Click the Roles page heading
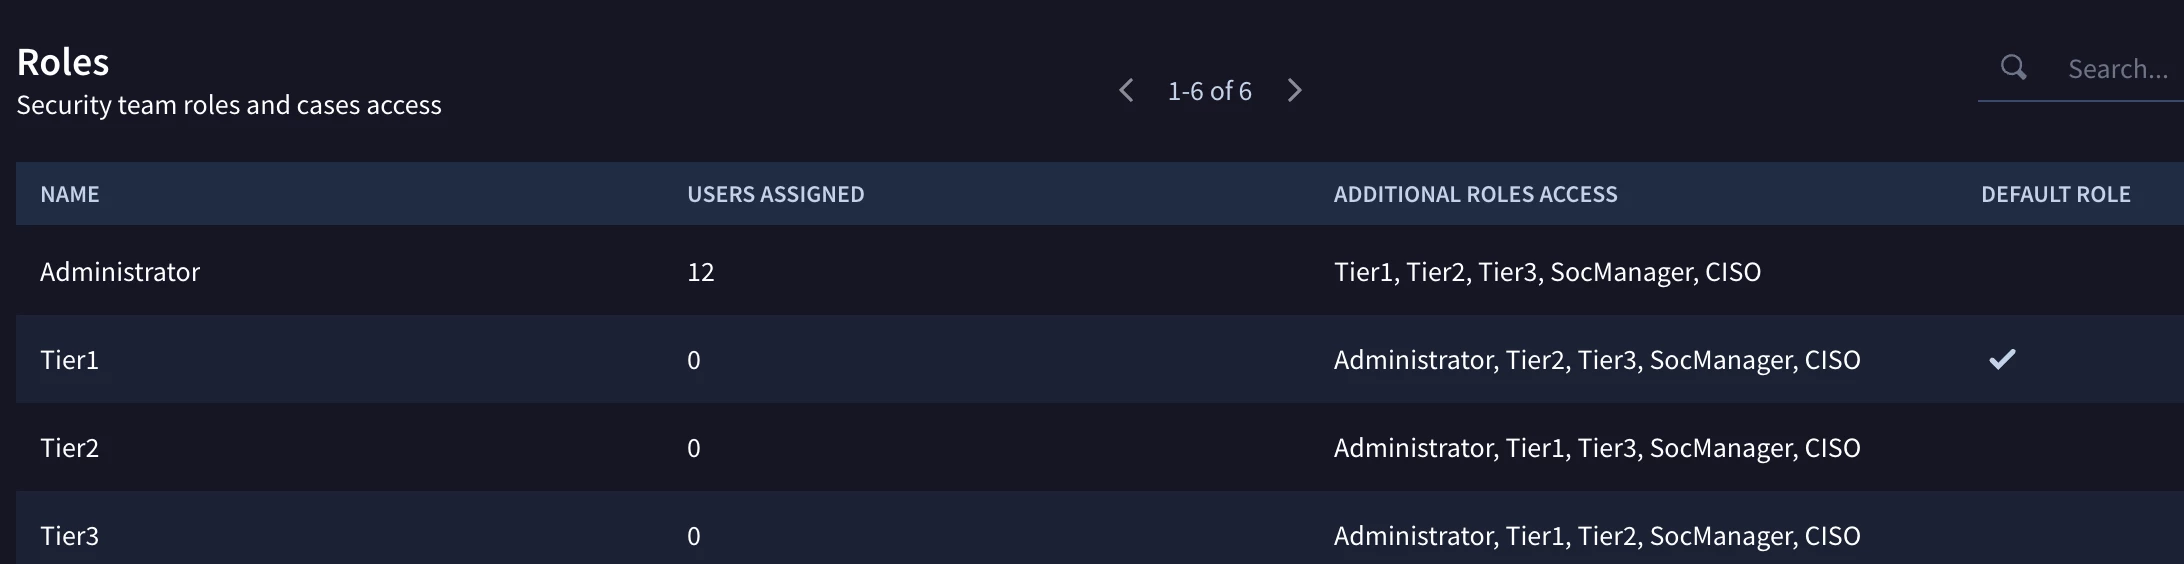 (x=63, y=62)
